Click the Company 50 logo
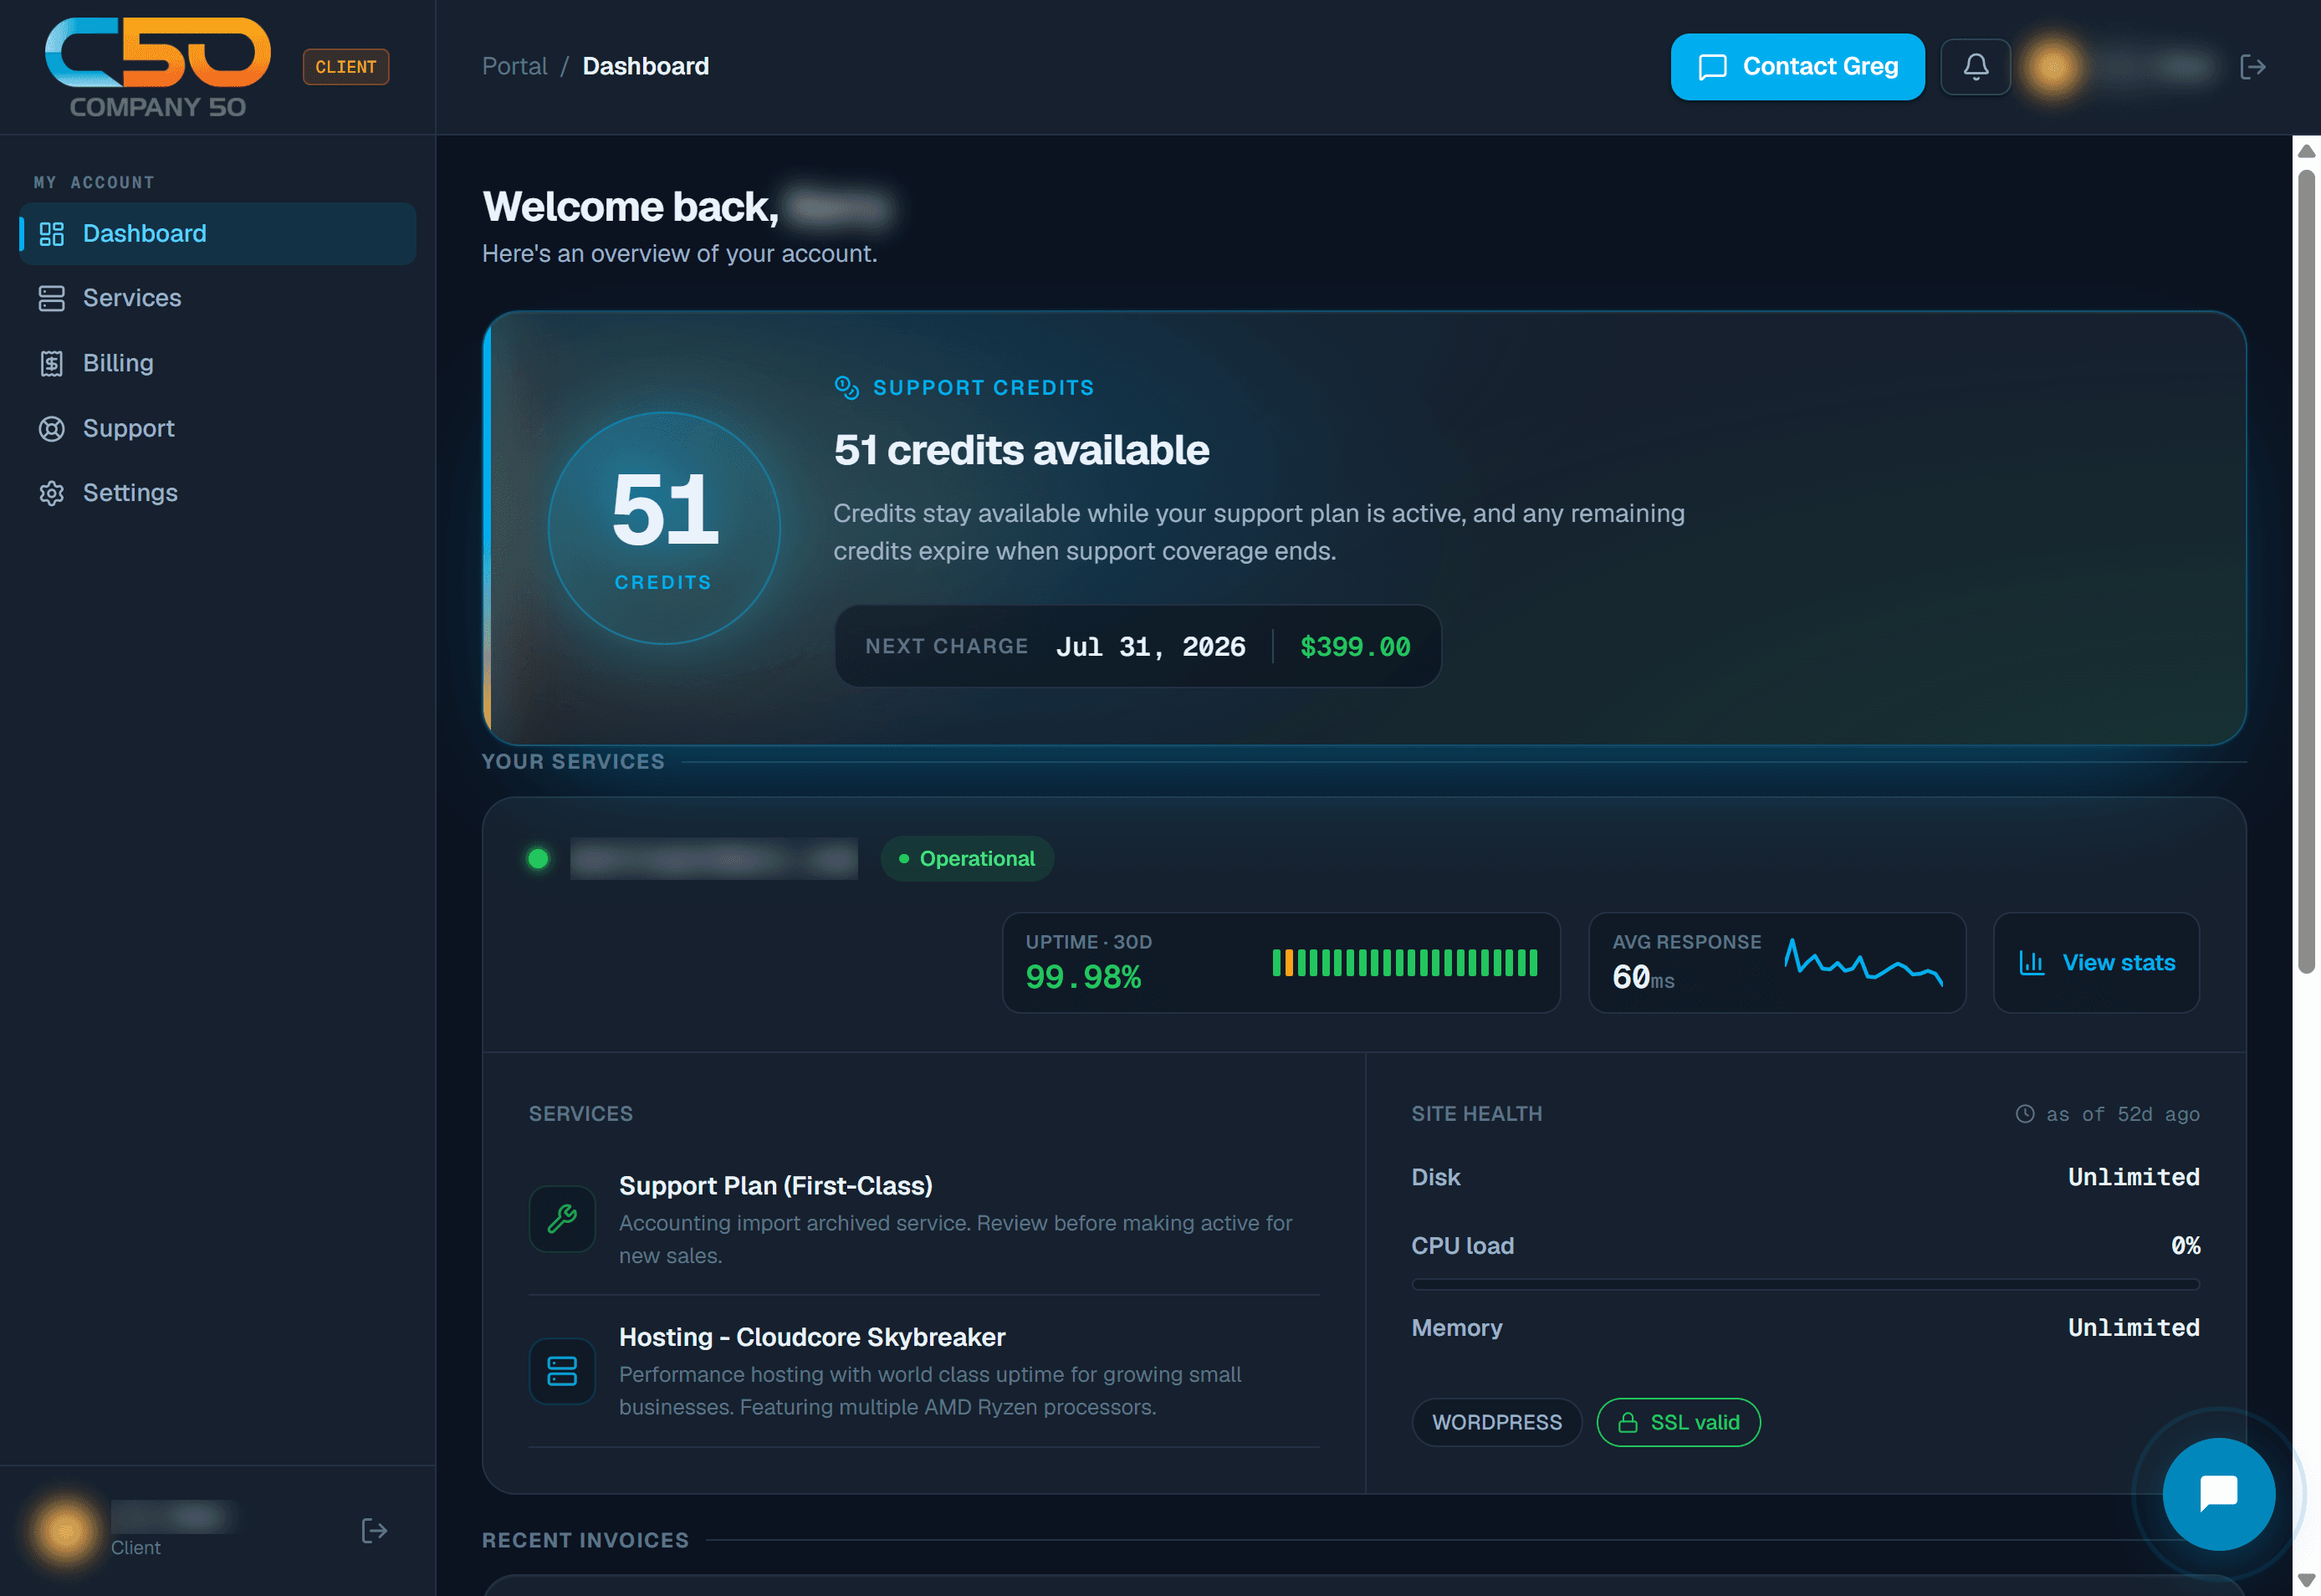The height and width of the screenshot is (1596, 2321). 158,67
